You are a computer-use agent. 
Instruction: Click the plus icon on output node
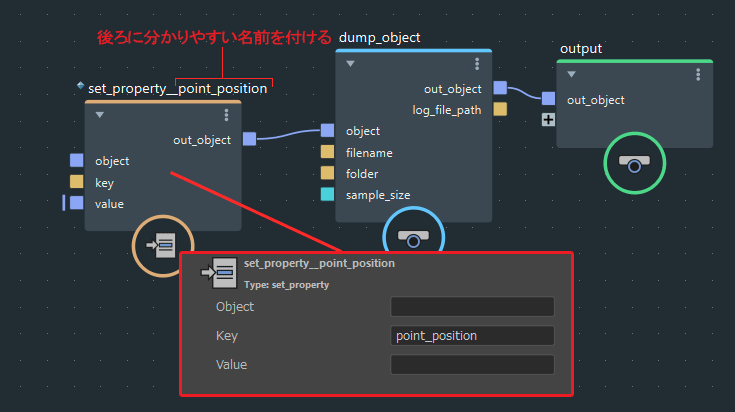click(x=547, y=120)
